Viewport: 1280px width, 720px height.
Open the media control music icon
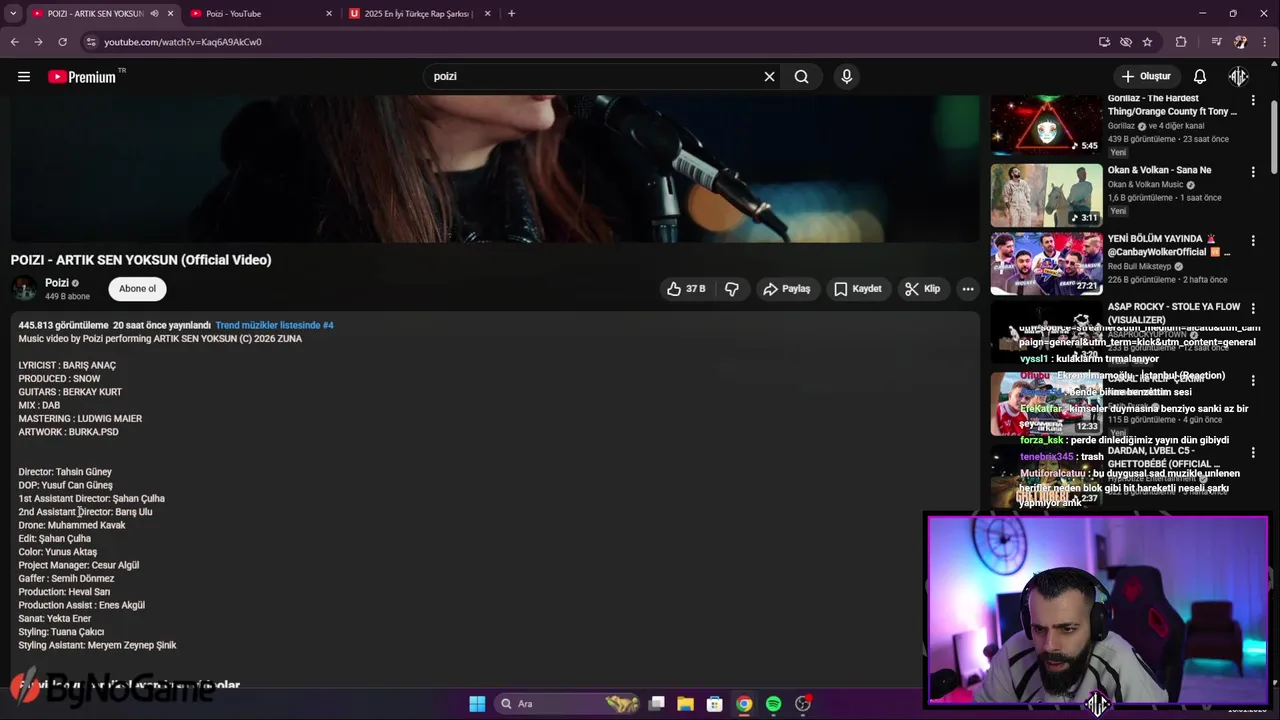click(x=1216, y=42)
